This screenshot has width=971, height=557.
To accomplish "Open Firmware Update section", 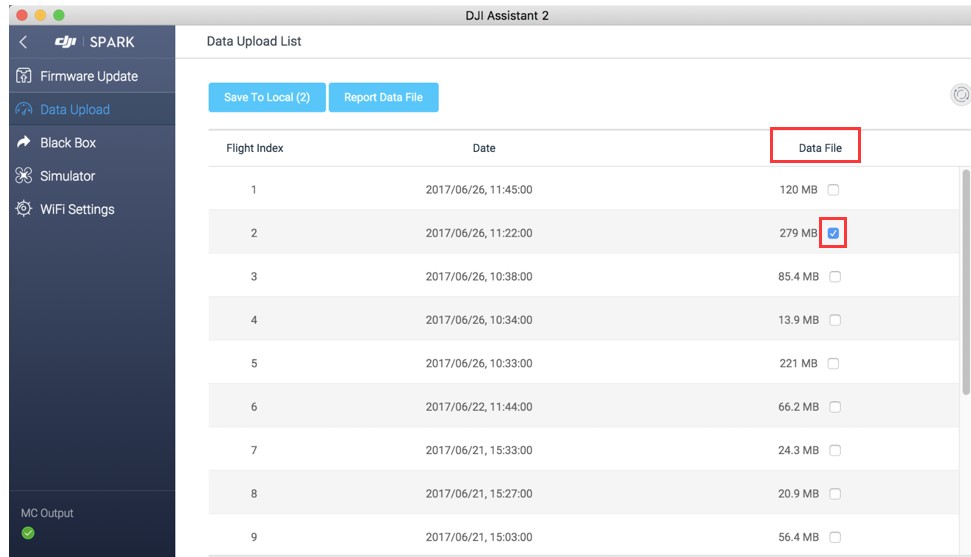I will coord(92,76).
